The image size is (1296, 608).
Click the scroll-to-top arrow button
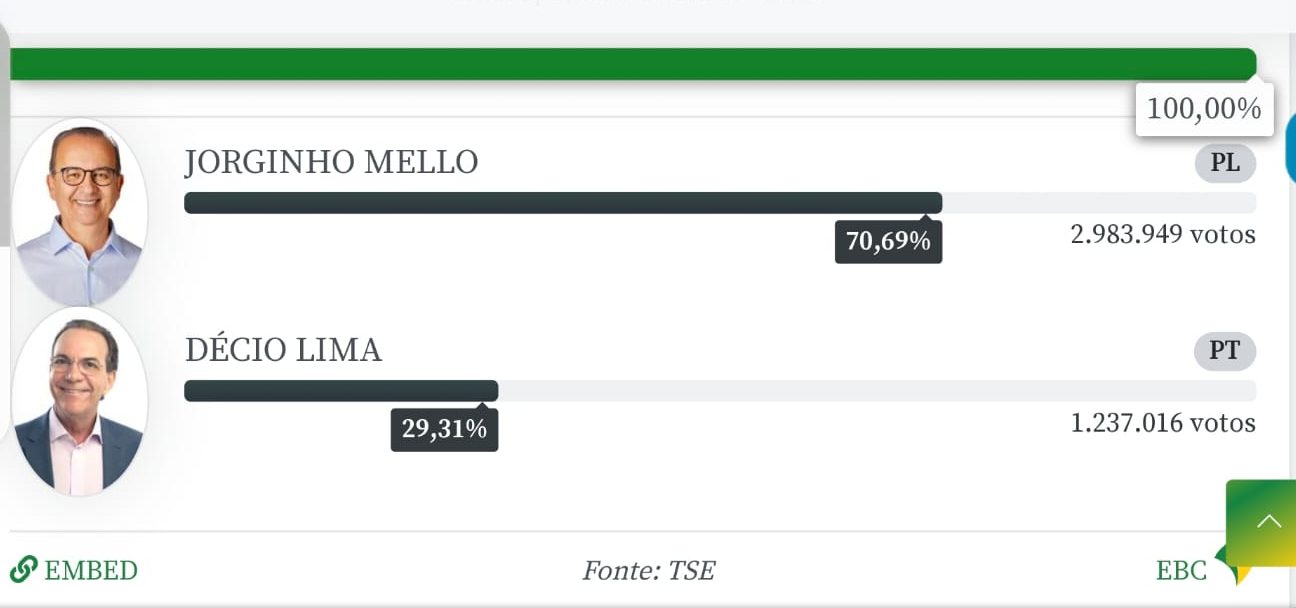pos(1261,522)
